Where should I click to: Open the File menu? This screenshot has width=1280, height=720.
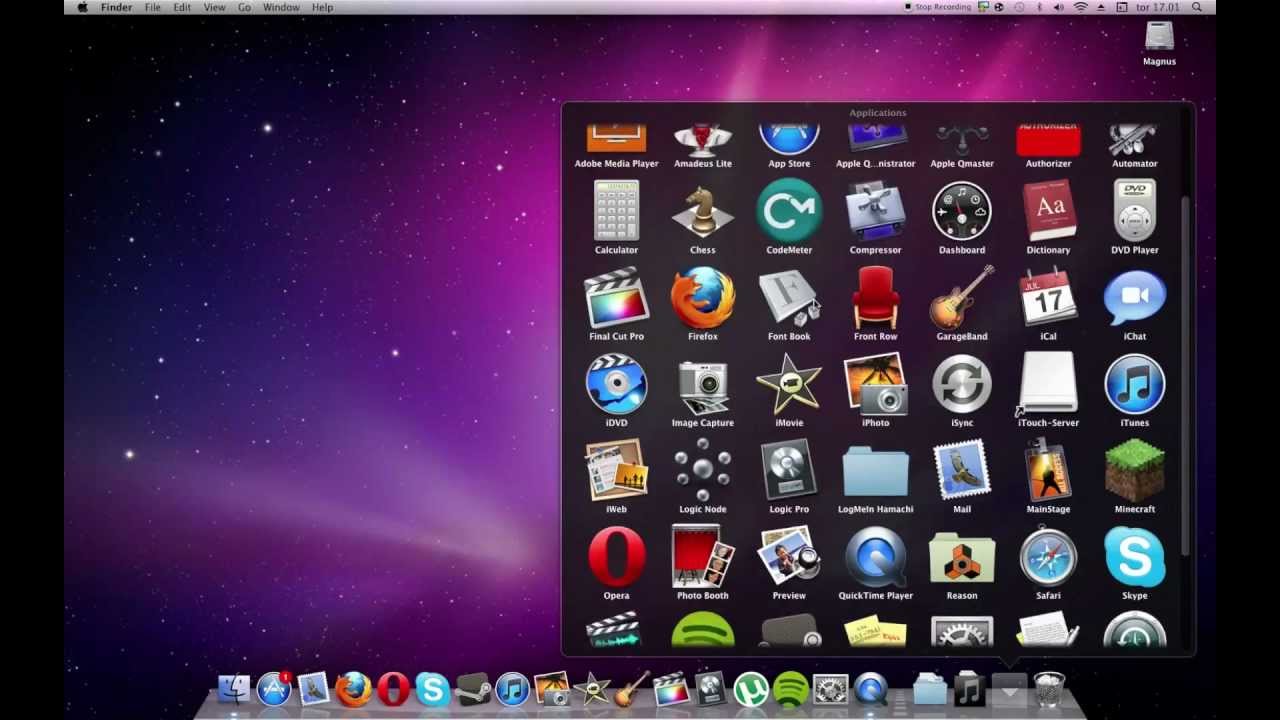152,7
